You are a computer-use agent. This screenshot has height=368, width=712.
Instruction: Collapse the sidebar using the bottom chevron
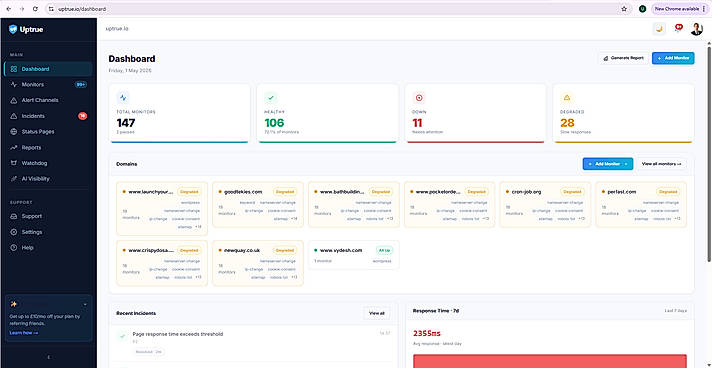[x=49, y=357]
